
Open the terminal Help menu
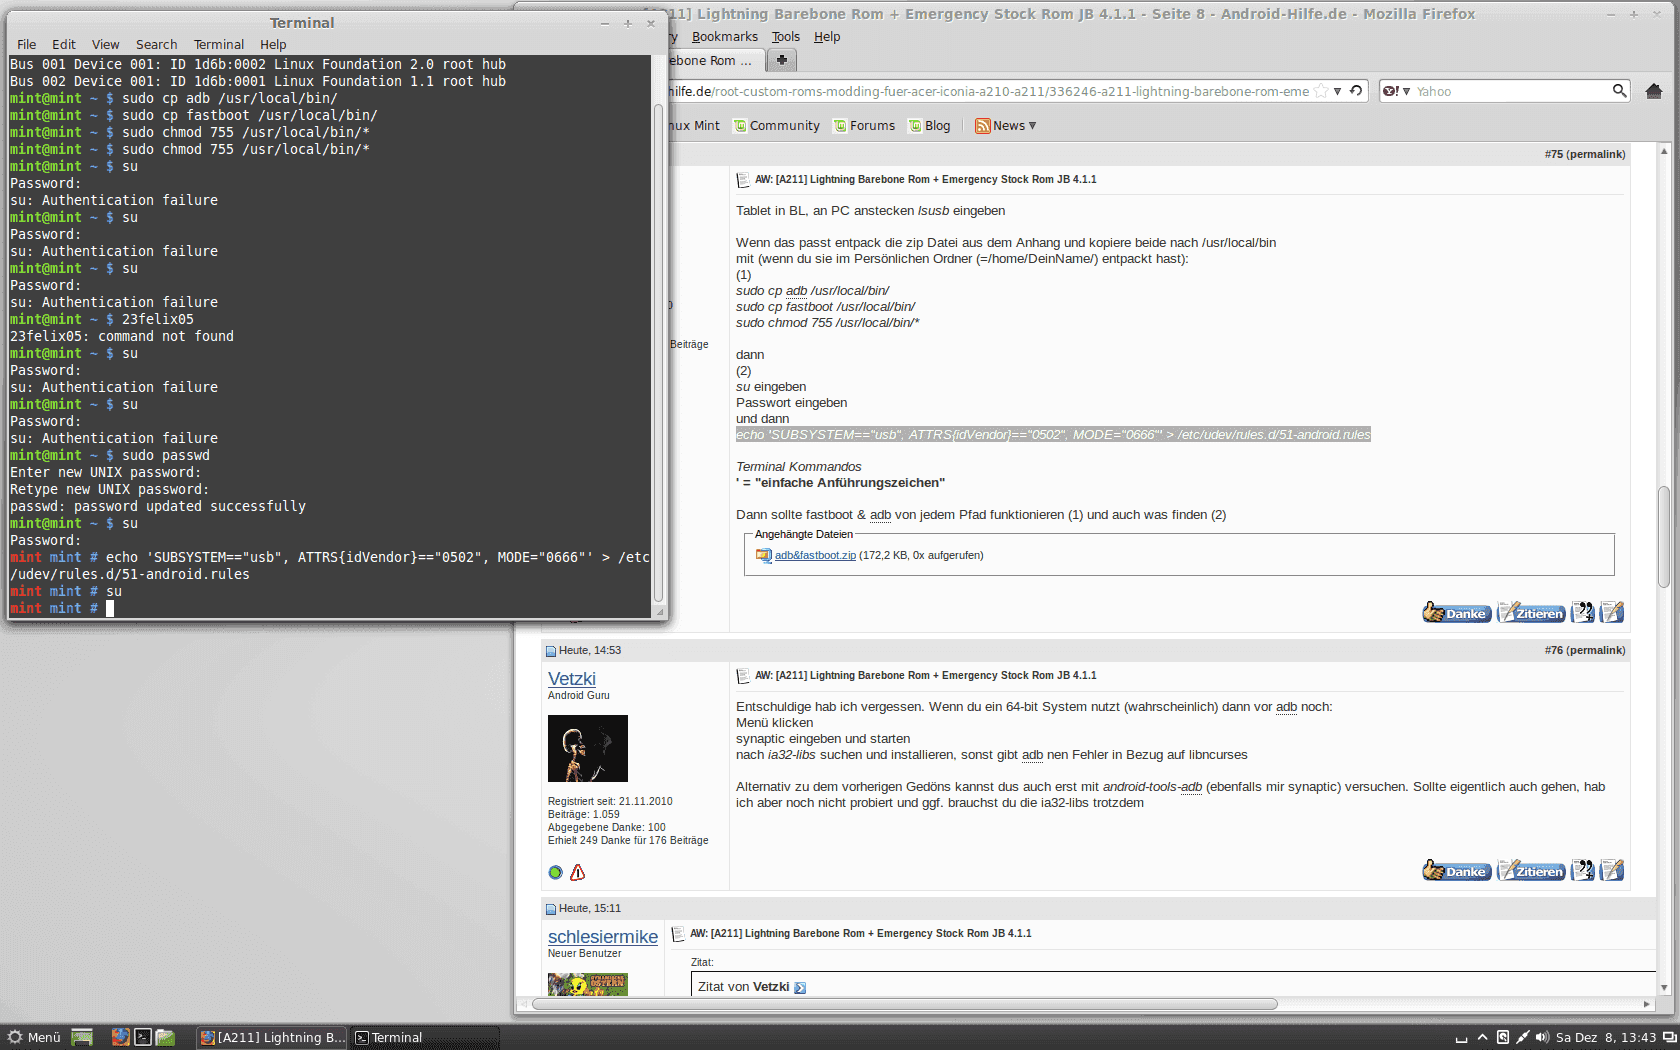click(x=273, y=44)
